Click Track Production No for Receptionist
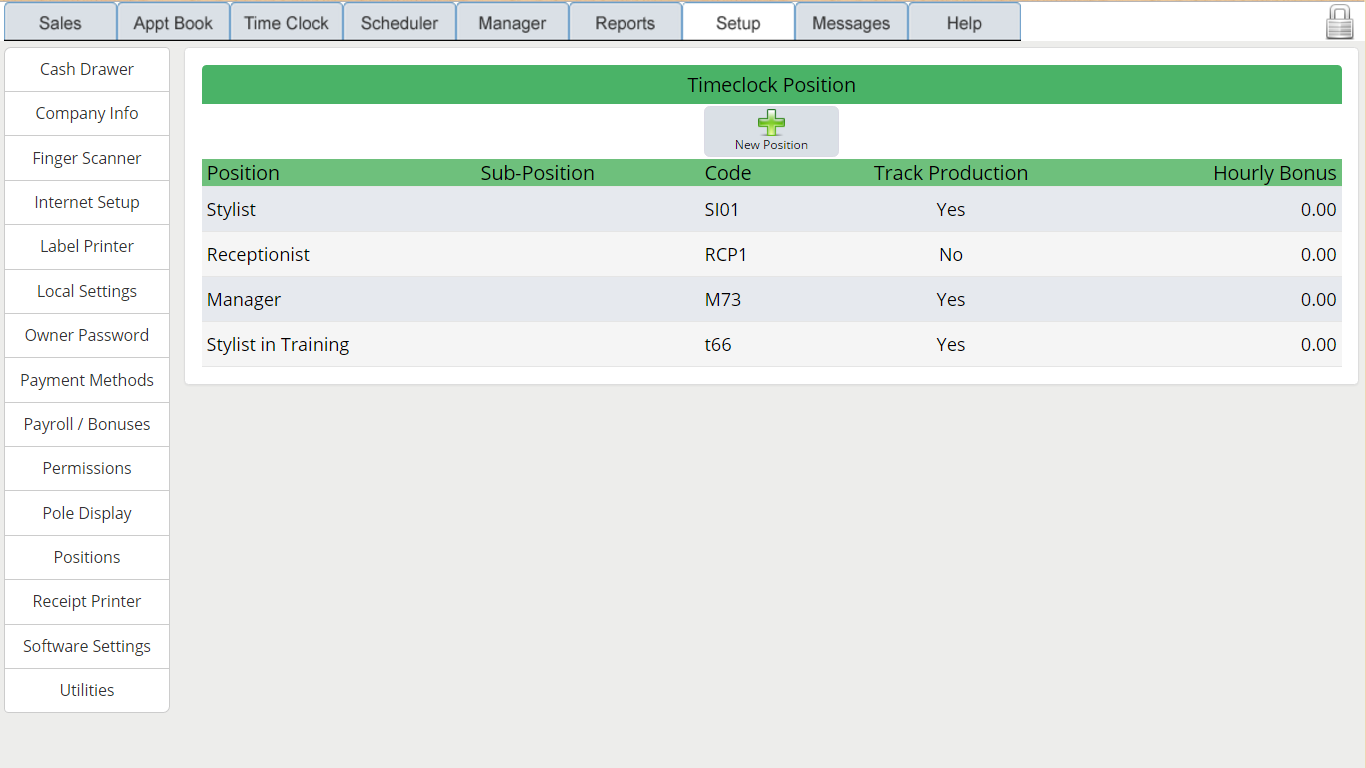1366x768 pixels. click(x=951, y=254)
